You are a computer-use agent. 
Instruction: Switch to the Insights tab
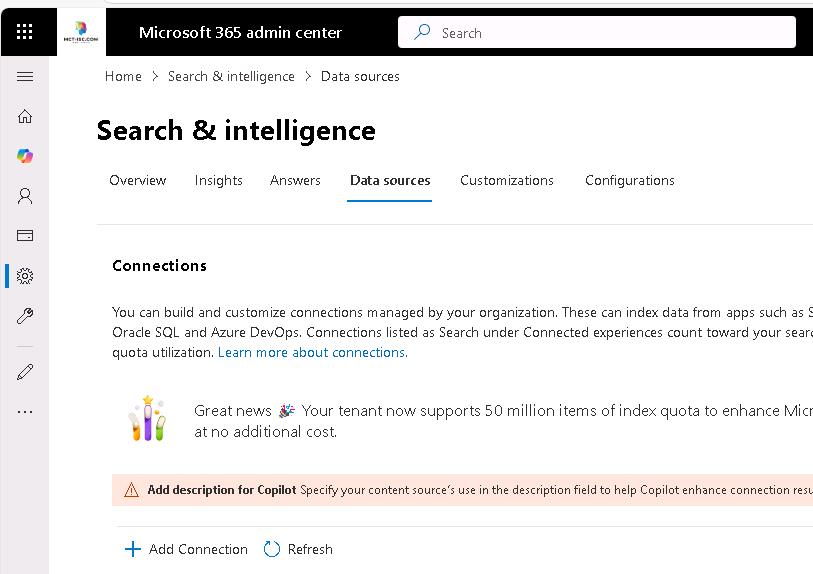(x=218, y=180)
